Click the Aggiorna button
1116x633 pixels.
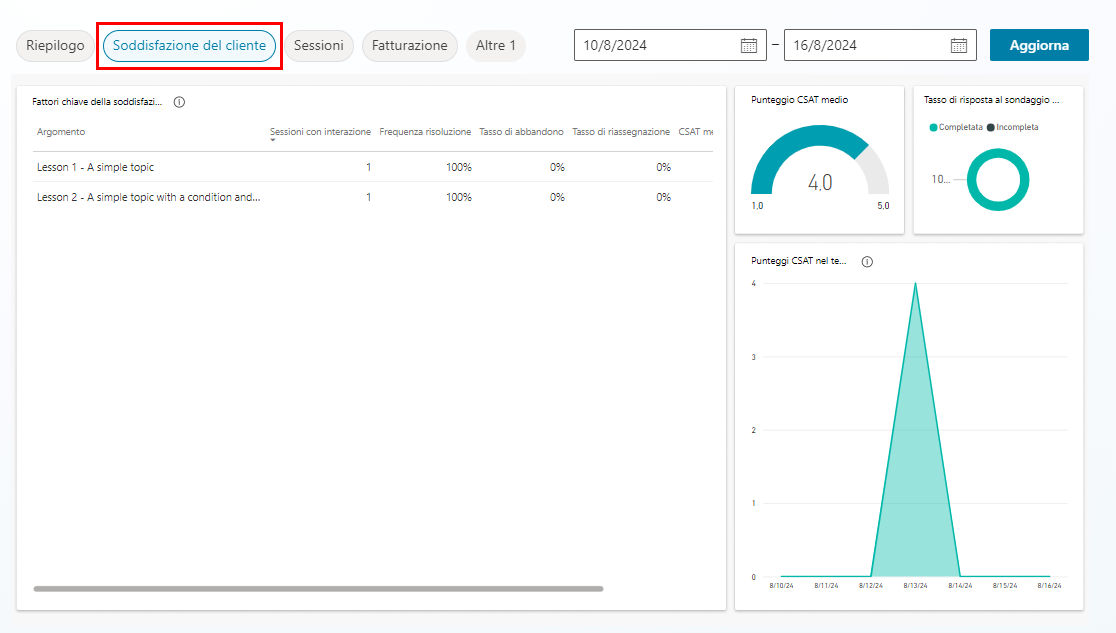tap(1039, 45)
